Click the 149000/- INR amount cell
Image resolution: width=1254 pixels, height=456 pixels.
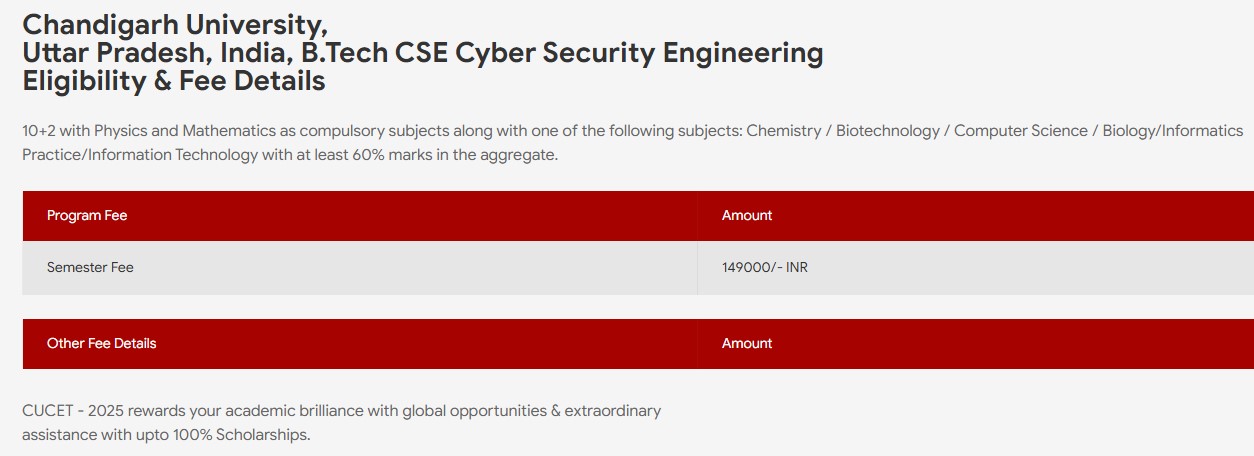(x=765, y=267)
